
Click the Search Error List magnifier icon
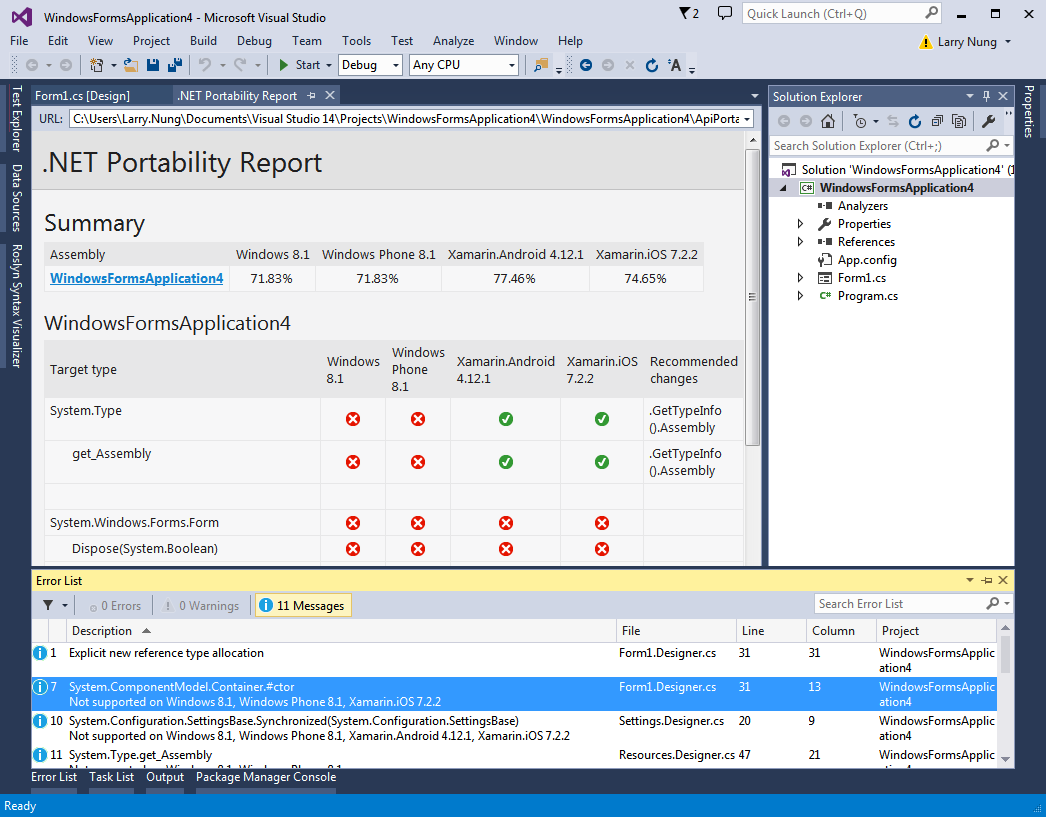[x=993, y=603]
